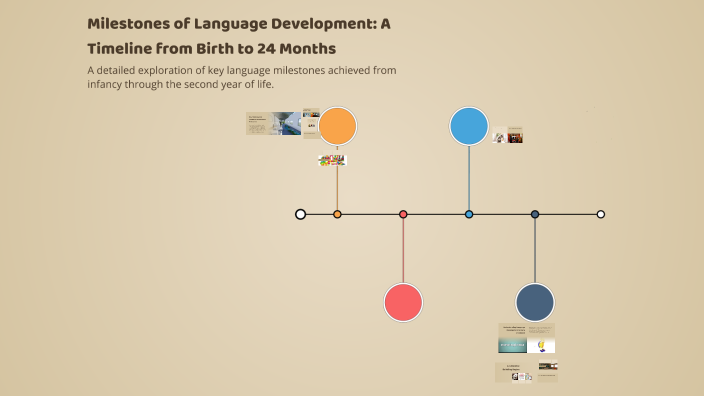Open the small slide thumbnail left of orange circle

click(x=311, y=123)
